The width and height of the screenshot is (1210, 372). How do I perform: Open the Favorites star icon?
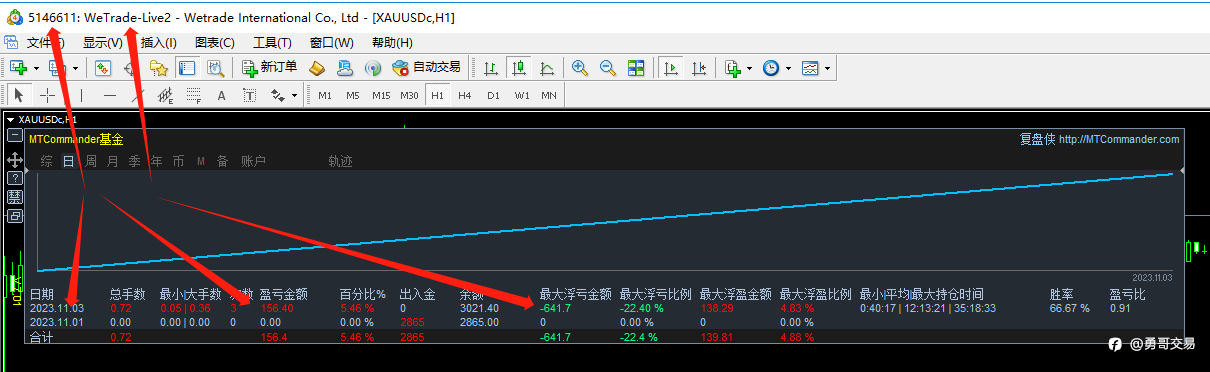tap(158, 68)
